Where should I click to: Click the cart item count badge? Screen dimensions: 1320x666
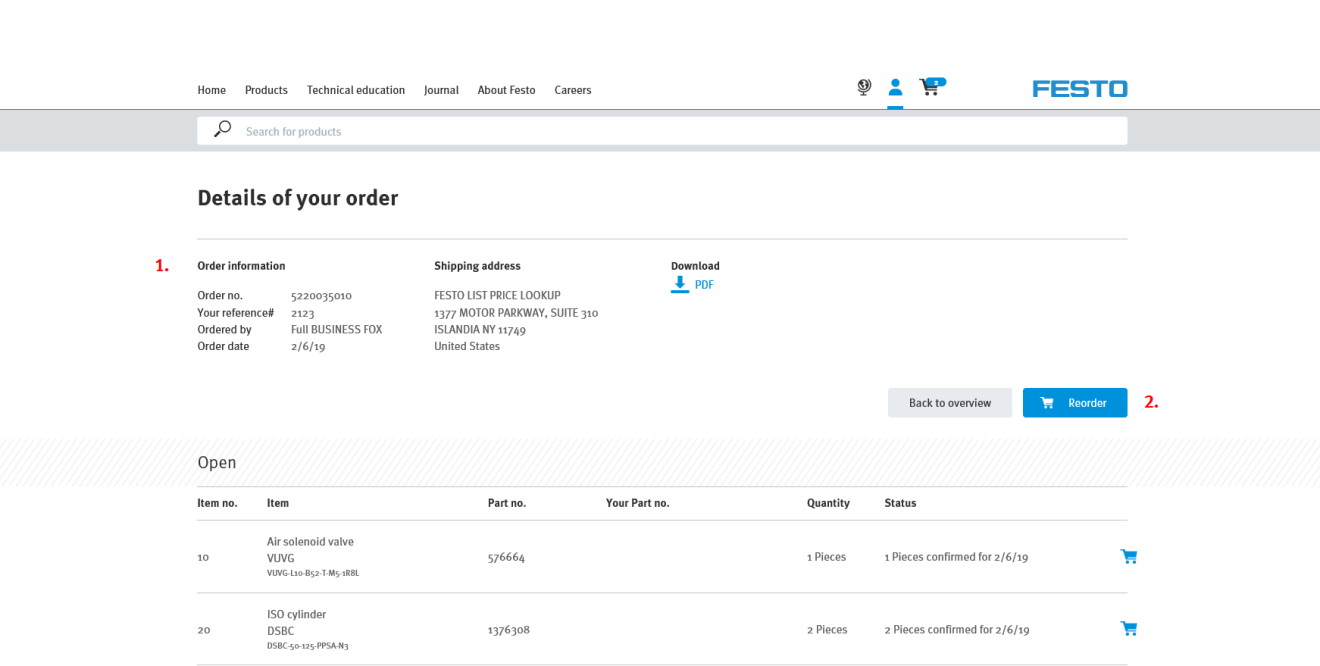pos(936,80)
